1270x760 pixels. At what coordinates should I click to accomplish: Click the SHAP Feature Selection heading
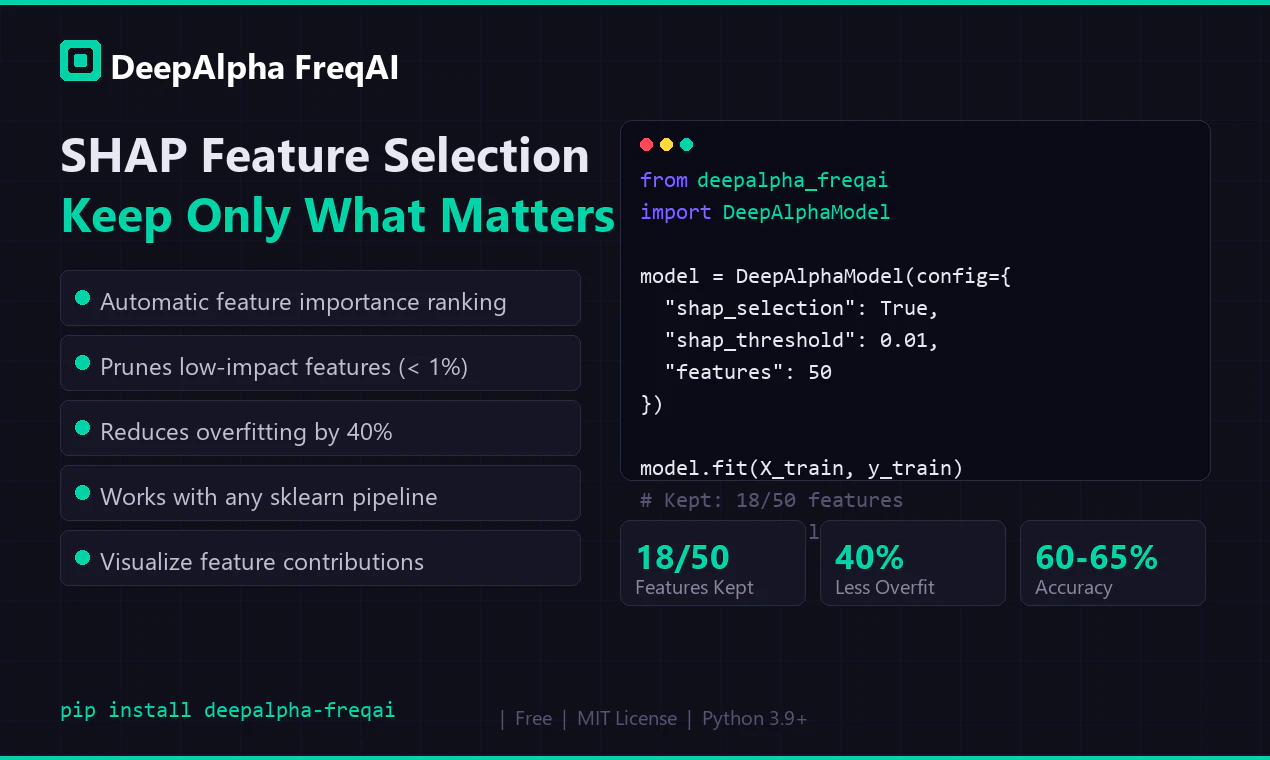(325, 157)
